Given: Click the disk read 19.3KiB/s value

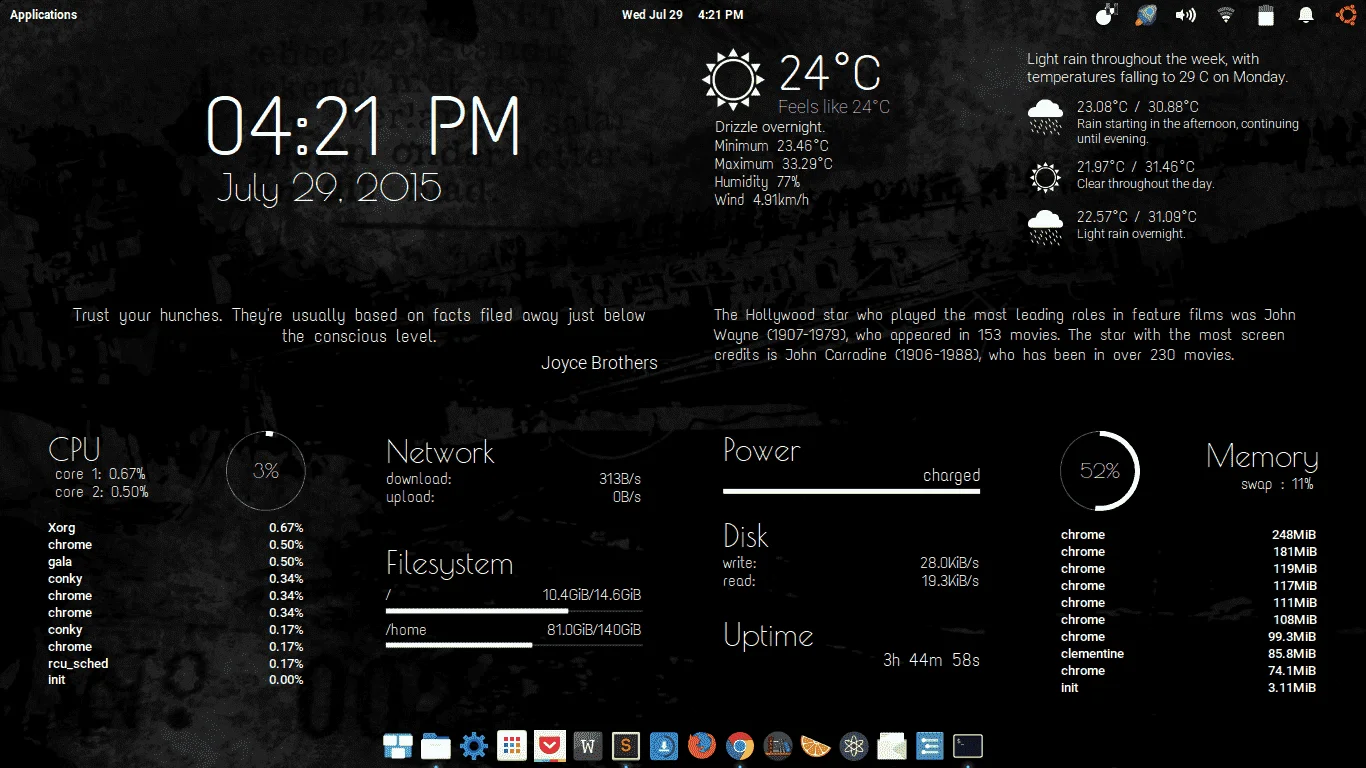Looking at the screenshot, I should click(x=949, y=581).
